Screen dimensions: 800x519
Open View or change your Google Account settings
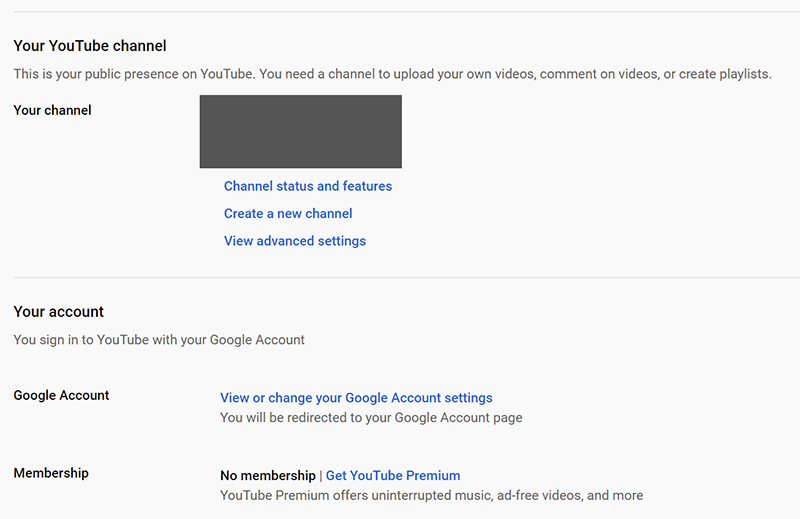pyautogui.click(x=356, y=398)
